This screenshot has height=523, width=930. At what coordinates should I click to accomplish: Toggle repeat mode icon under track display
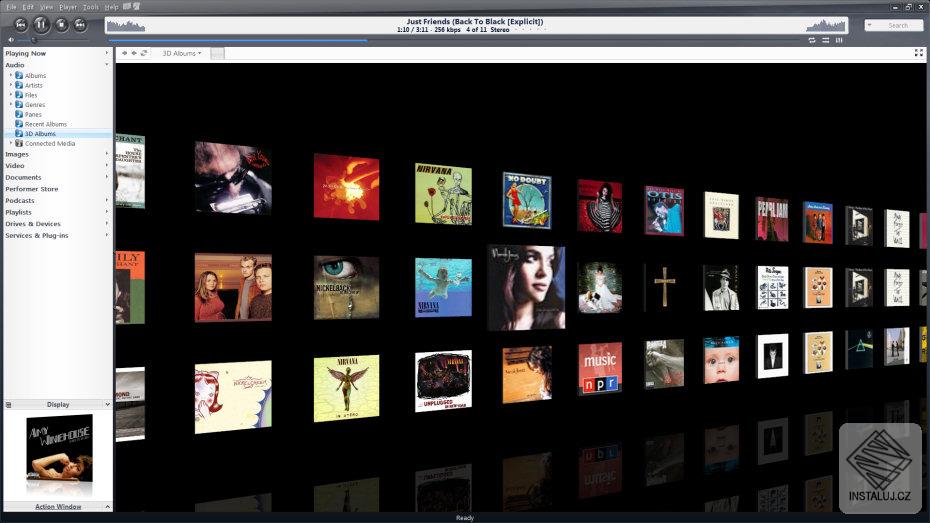[812, 40]
